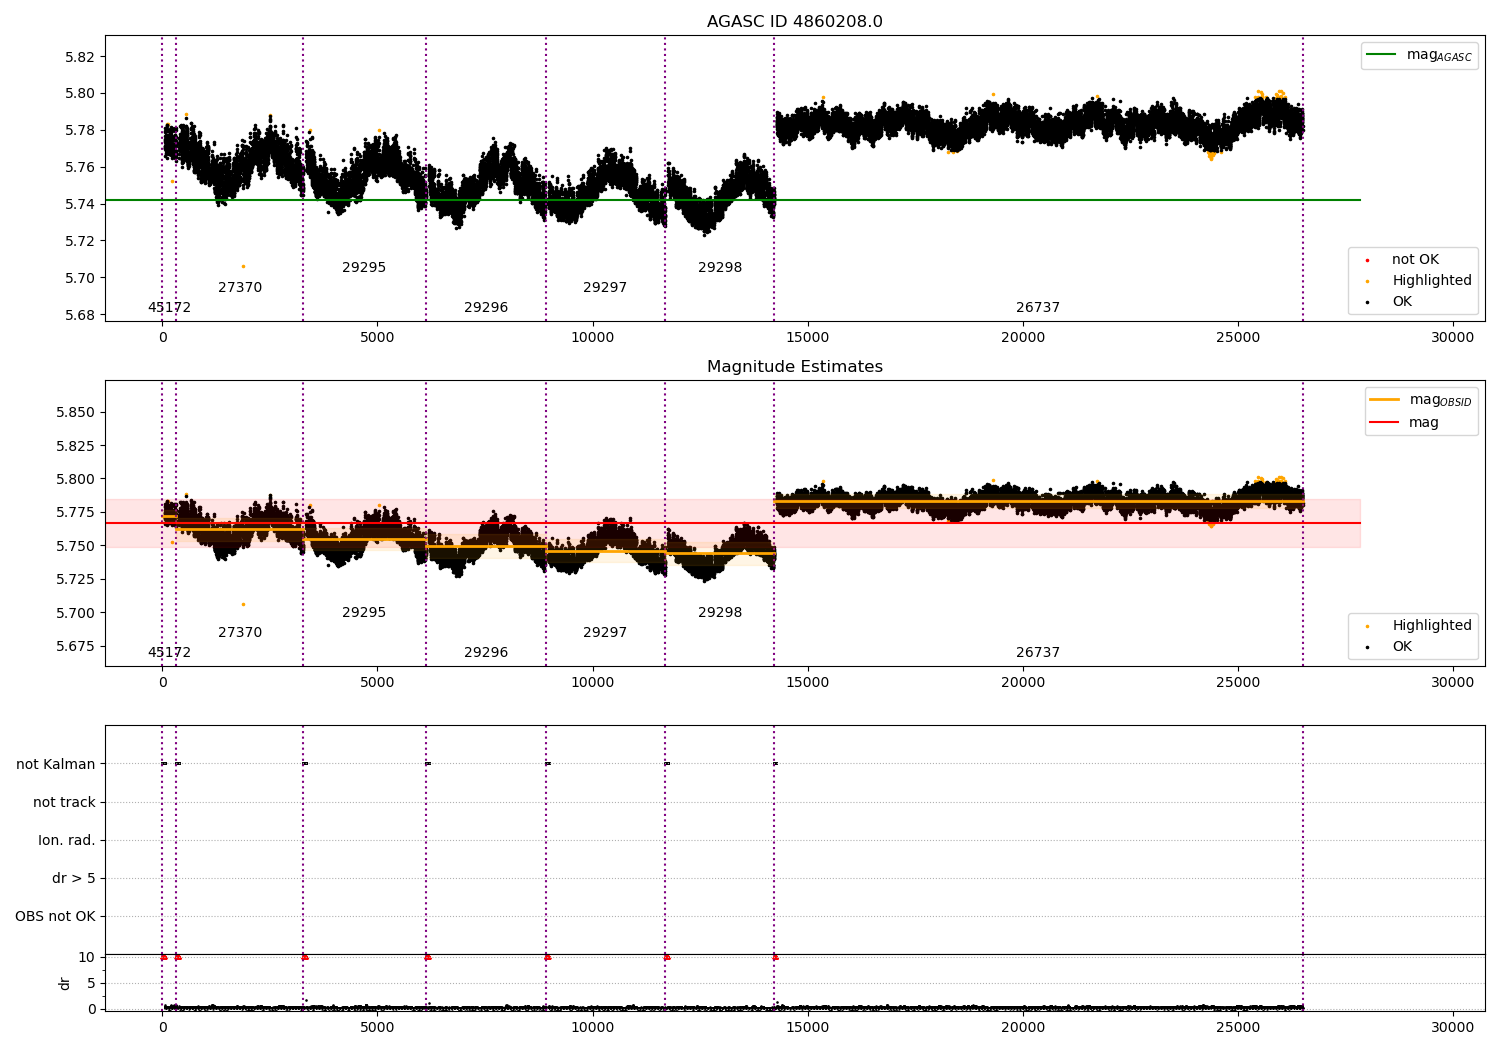Click the 30000 x-tick under the dr plot
This screenshot has height=1050, width=1500.
[x=1453, y=1027]
